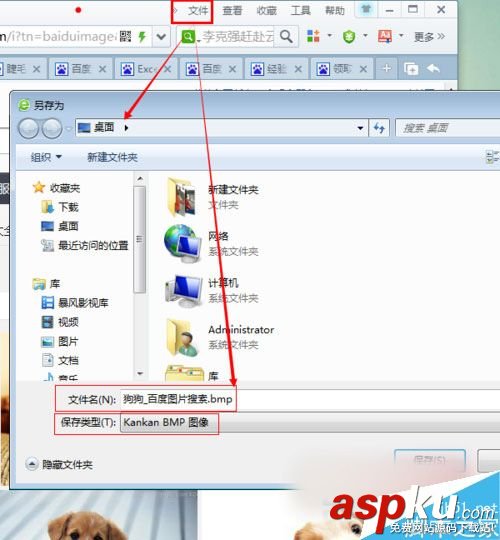Close the Exc browser tab
500x540 pixels.
tap(167, 69)
